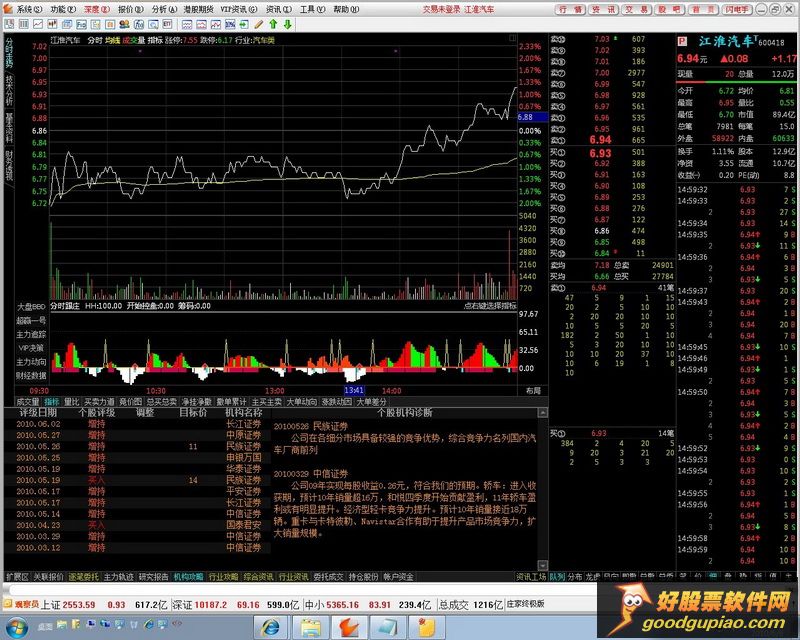Click the two-people users toolbar icon

click(x=124, y=24)
